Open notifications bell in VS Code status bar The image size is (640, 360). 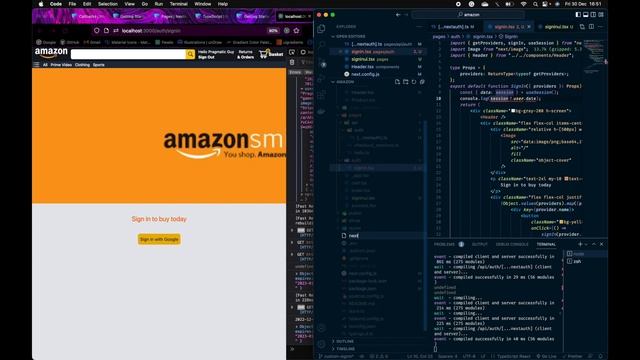coord(601,356)
